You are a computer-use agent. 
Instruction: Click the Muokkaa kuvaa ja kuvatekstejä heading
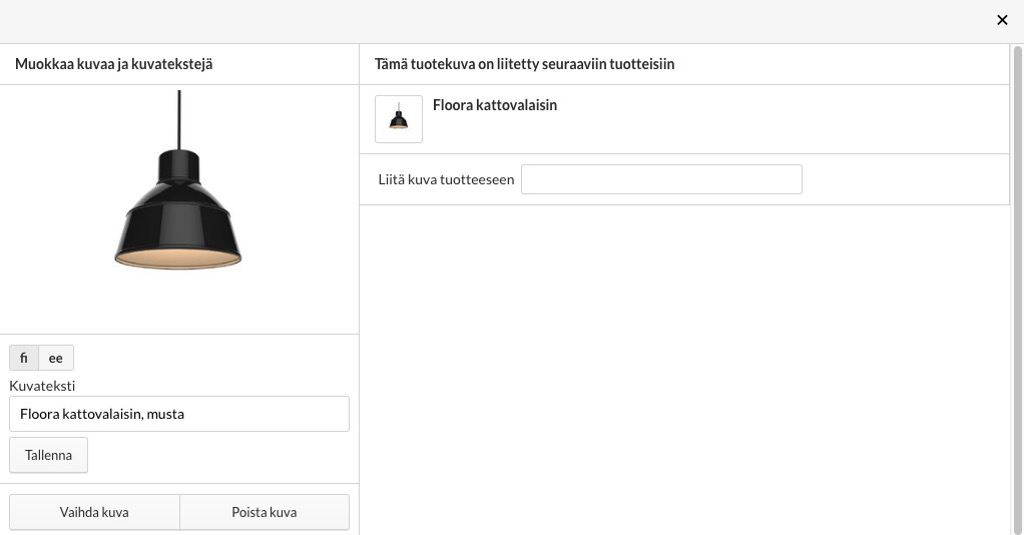(114, 64)
